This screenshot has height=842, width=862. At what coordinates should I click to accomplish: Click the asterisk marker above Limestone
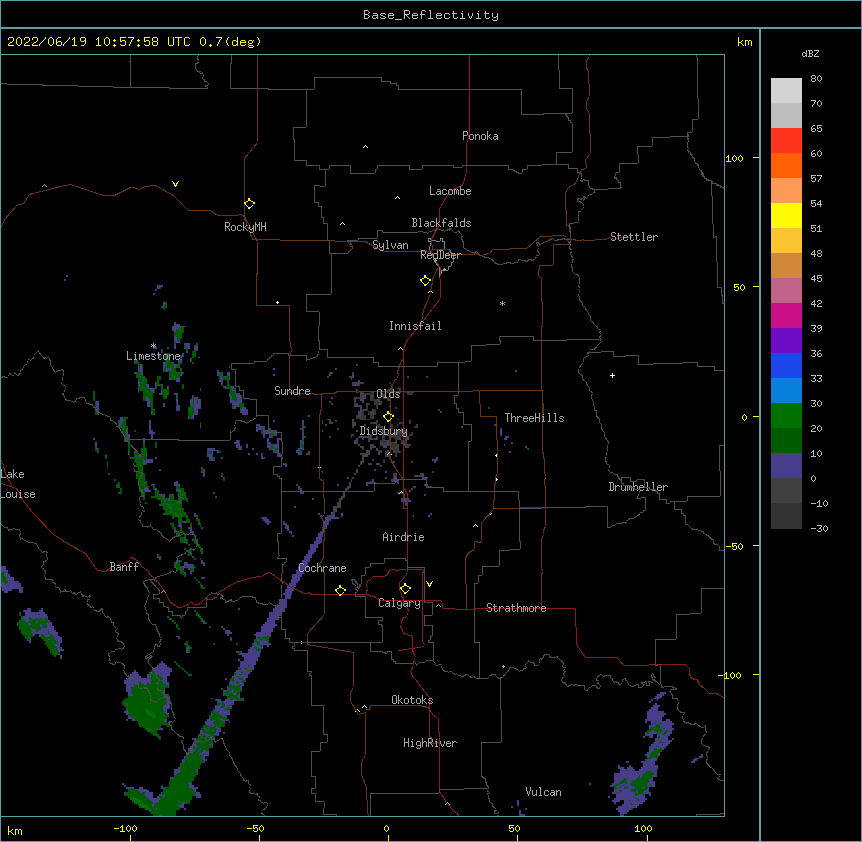[154, 346]
